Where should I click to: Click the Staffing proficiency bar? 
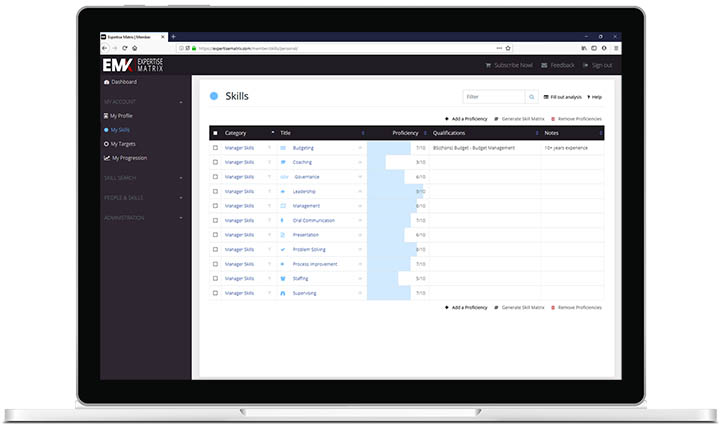coord(382,278)
